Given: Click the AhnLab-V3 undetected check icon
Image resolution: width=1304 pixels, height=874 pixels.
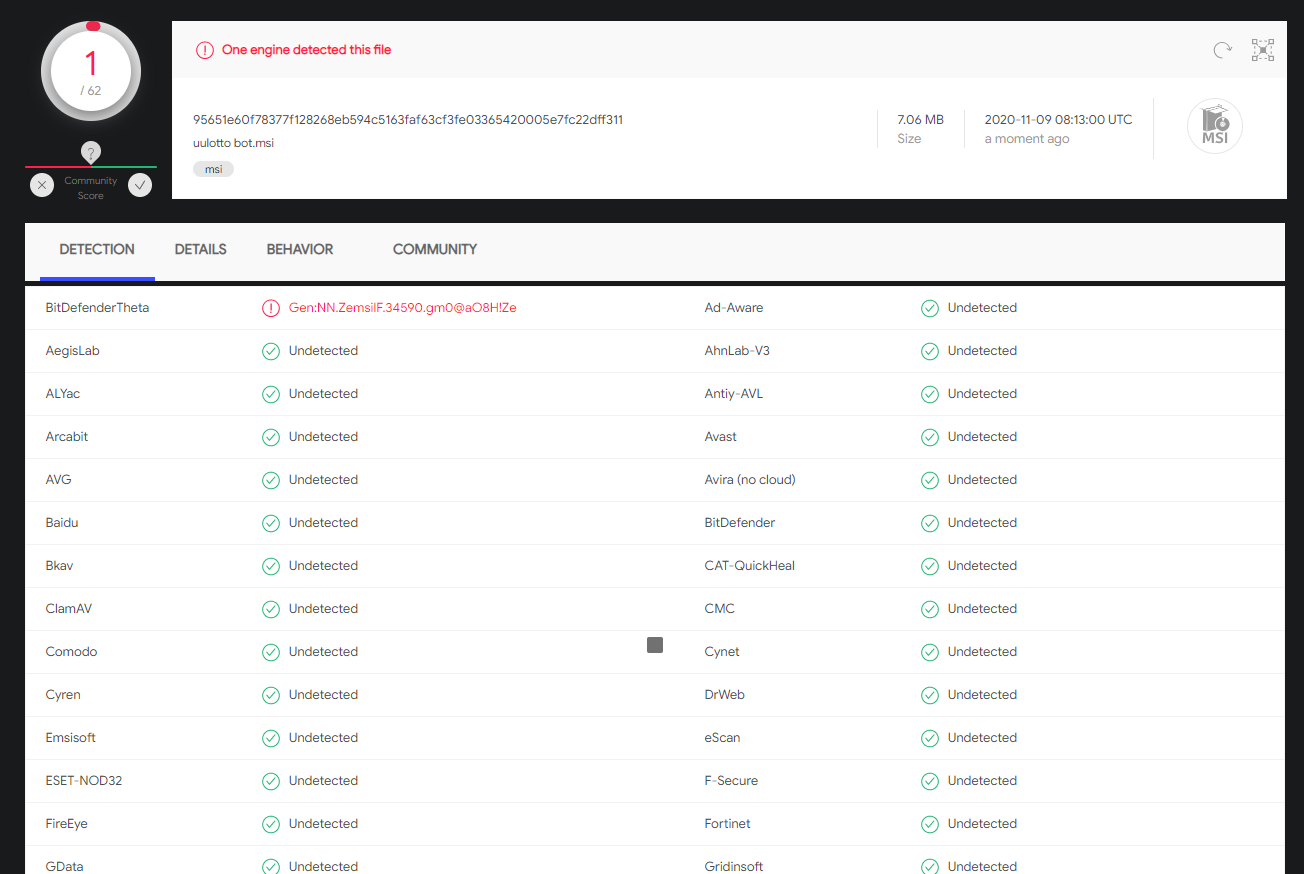Looking at the screenshot, I should pyautogui.click(x=930, y=351).
